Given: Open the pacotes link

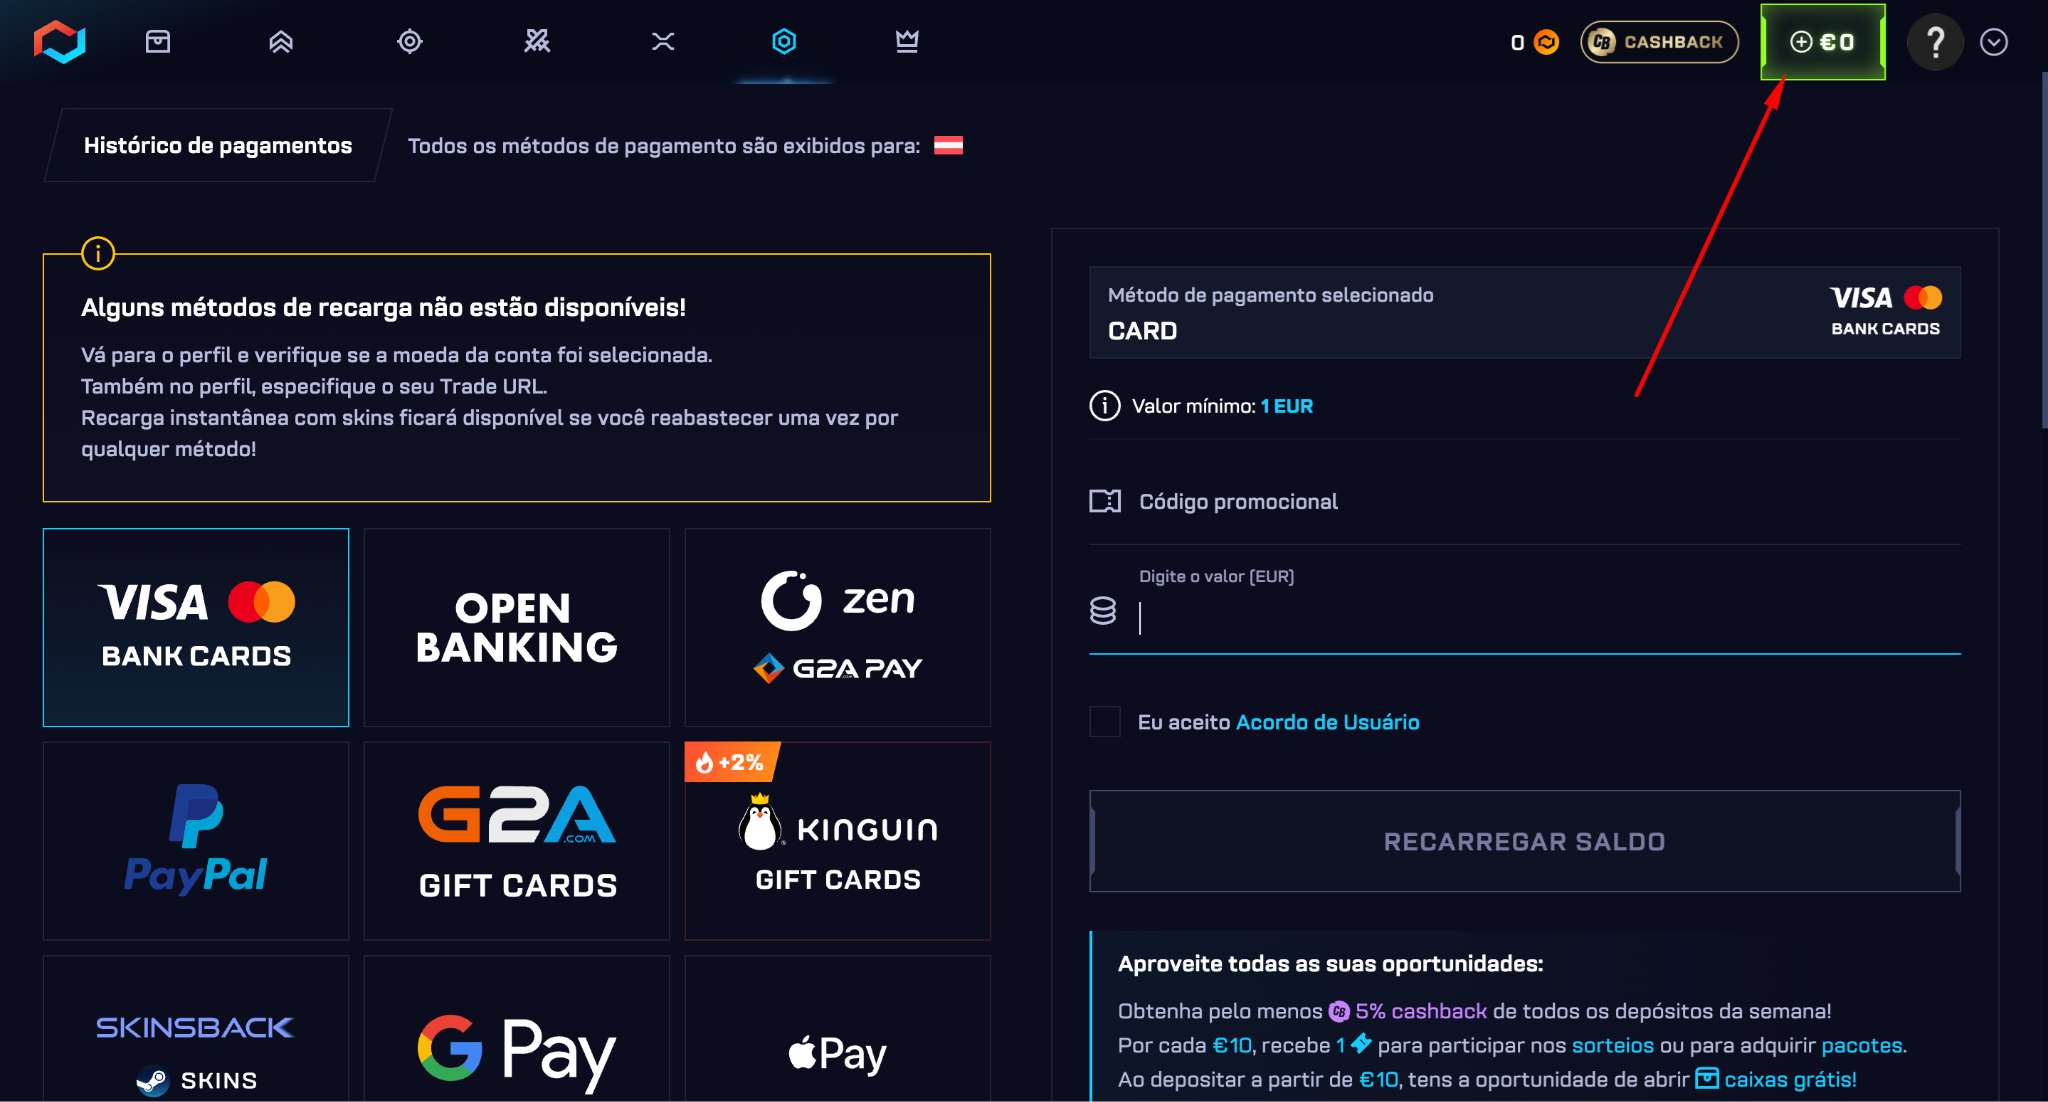Looking at the screenshot, I should click(x=1861, y=1045).
